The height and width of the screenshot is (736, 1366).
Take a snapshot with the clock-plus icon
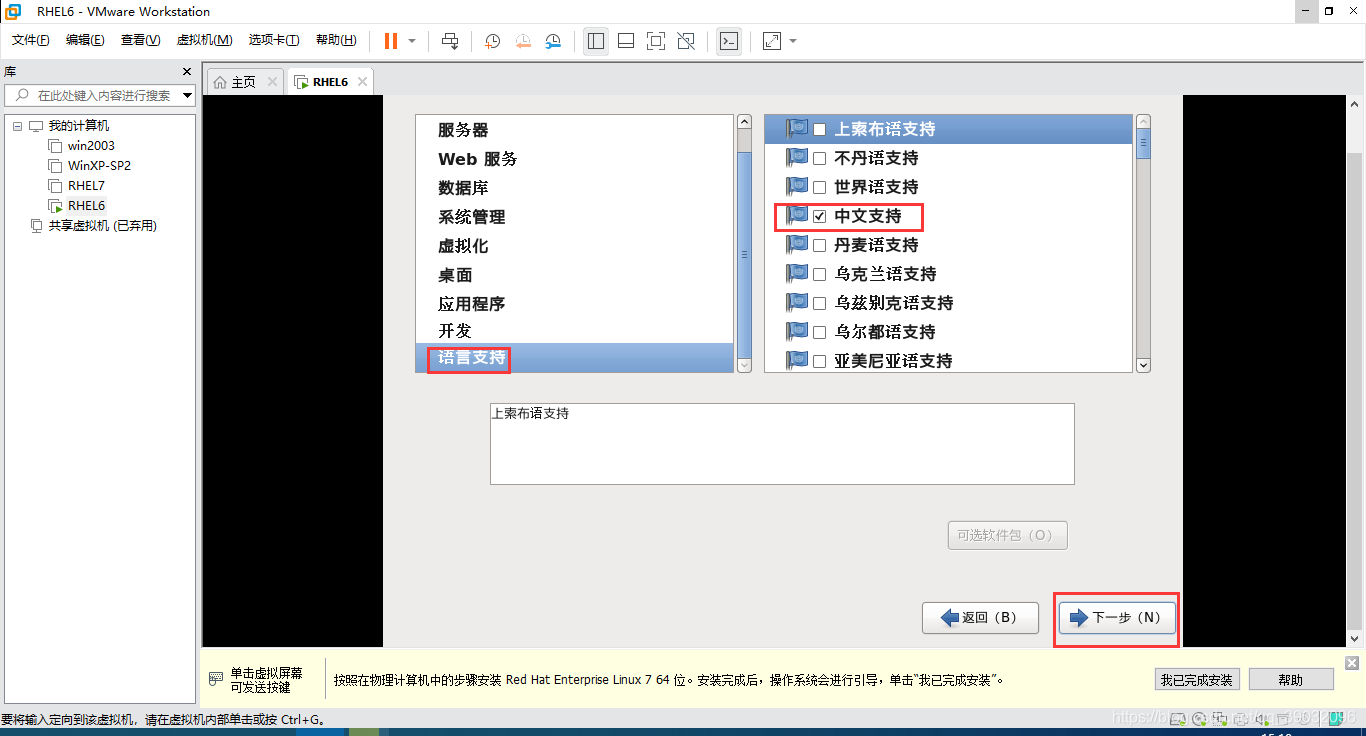tap(493, 41)
